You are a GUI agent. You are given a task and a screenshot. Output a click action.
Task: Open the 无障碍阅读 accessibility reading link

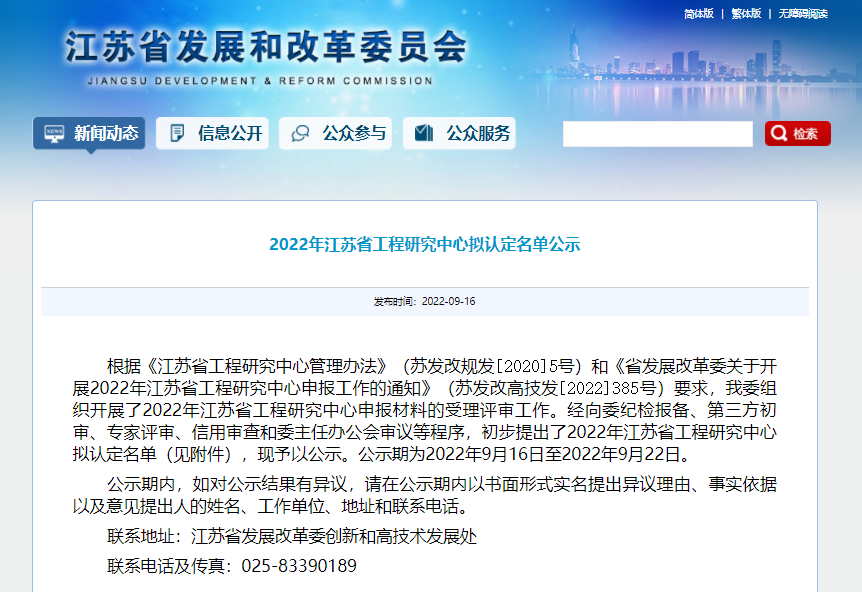(x=803, y=14)
